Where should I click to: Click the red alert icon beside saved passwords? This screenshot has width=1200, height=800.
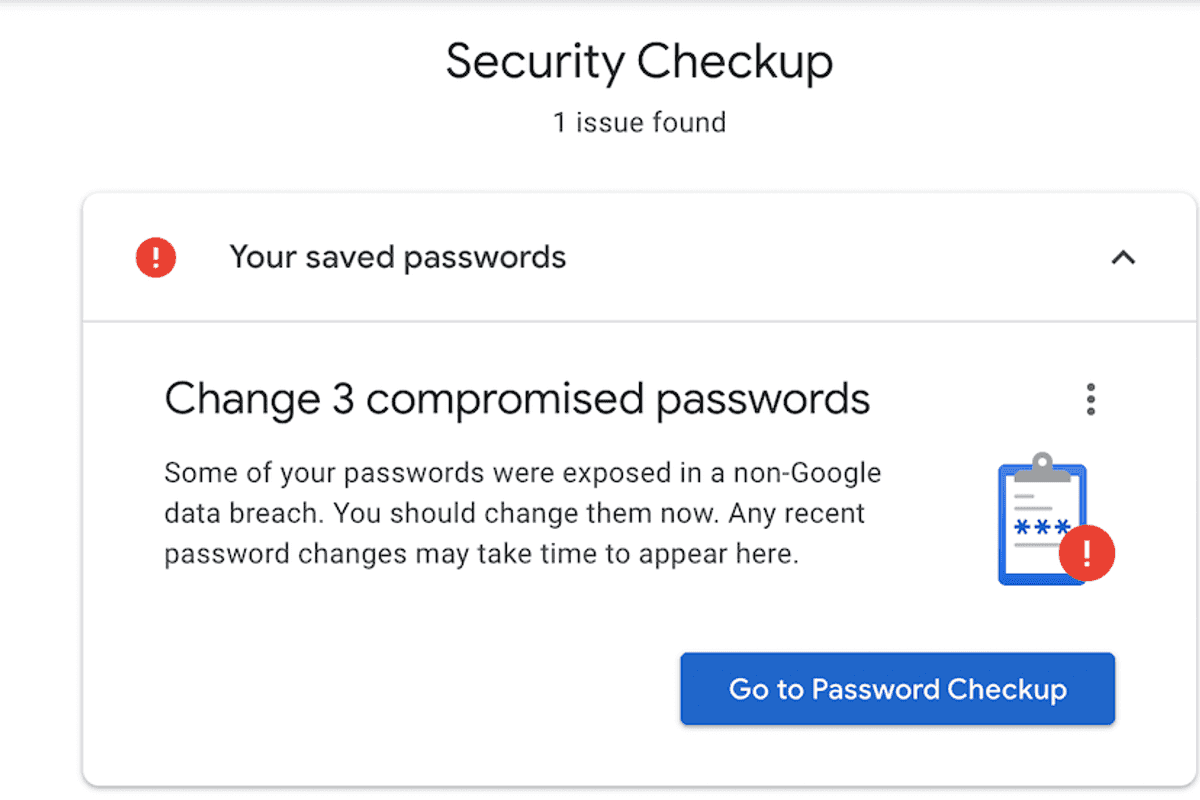(x=155, y=257)
